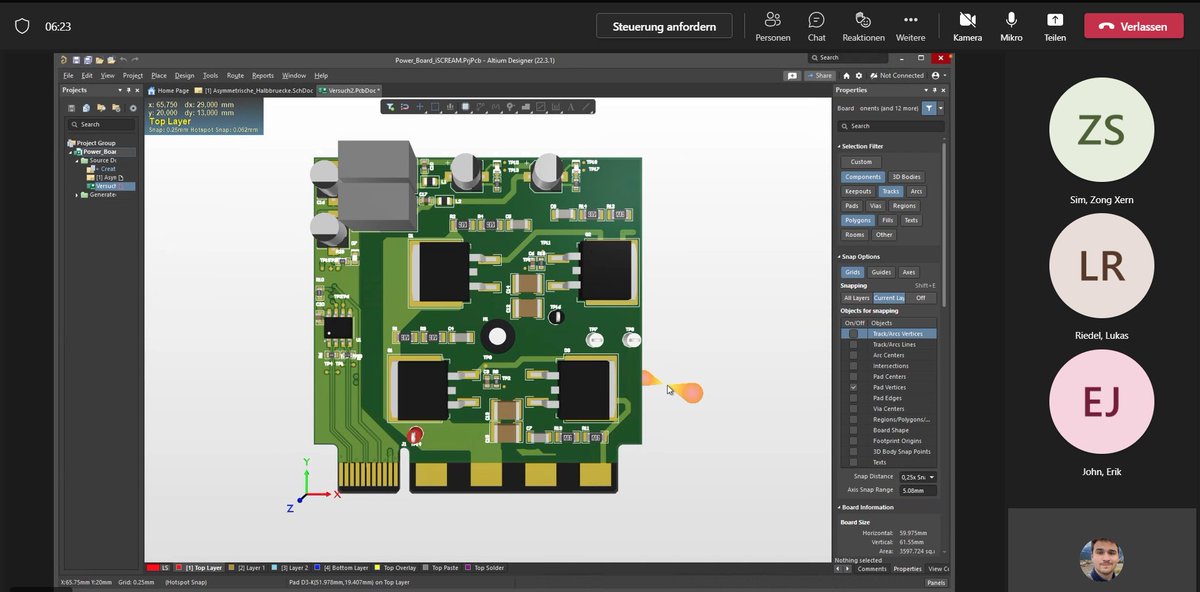Open the Snap Distance dropdown
Screen dimensions: 1200x592
[x=932, y=477]
